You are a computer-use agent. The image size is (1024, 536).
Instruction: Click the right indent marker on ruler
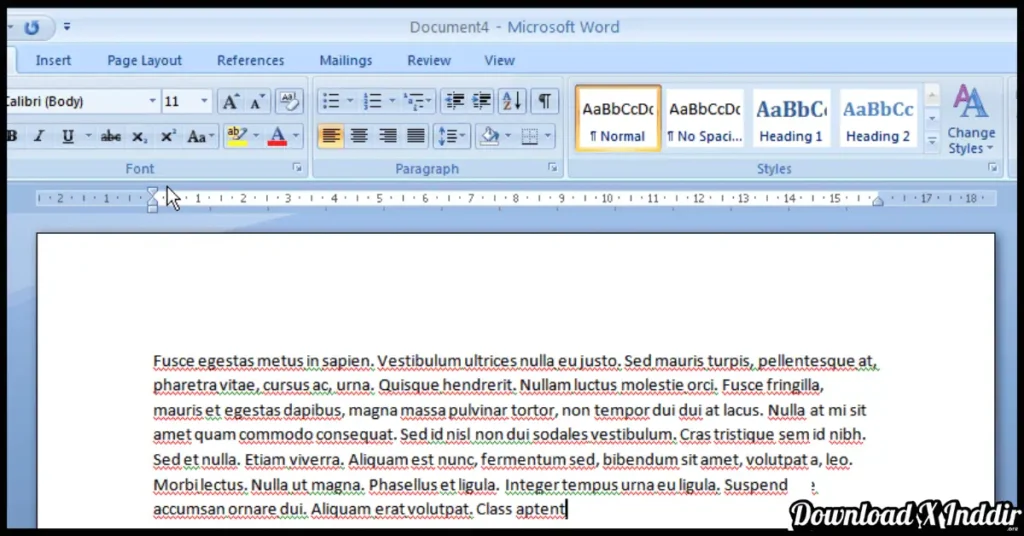pos(878,201)
